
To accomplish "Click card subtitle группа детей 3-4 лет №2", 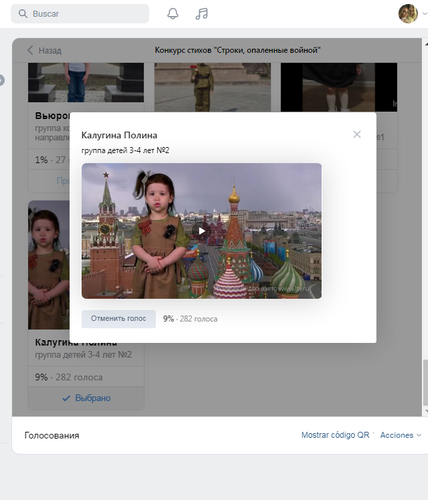I will tap(83, 355).
